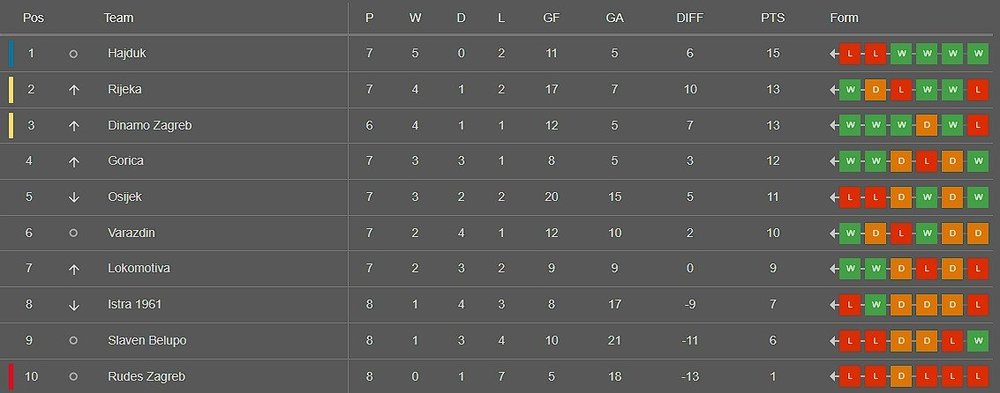Screen dimensions: 1000x393
Task: Click the up arrow icon beside Gorica
Action: [73, 162]
